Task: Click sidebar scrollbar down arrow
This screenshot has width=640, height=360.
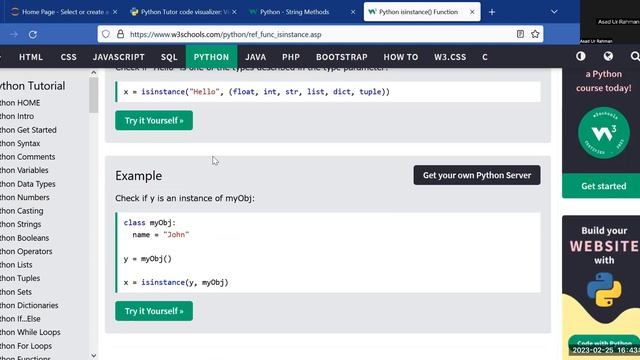Action: [x=93, y=356]
